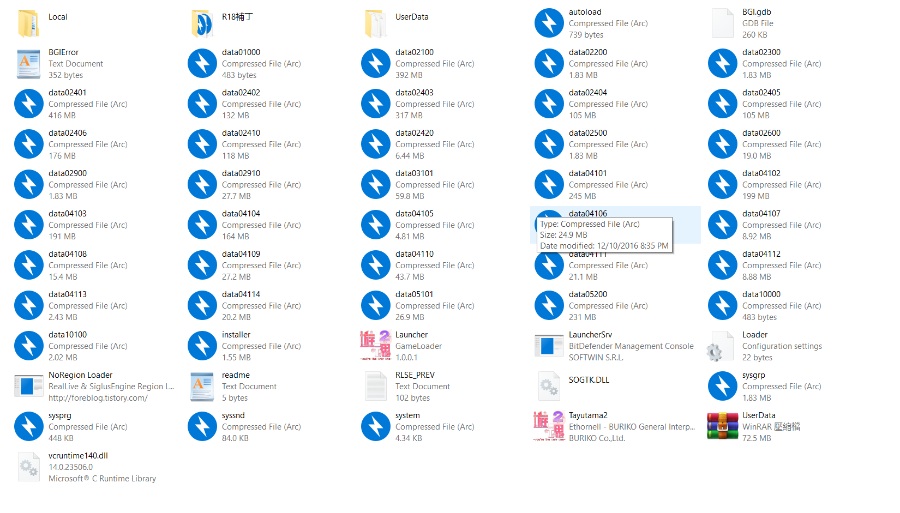
Task: Select the file name data04113
Action: [68, 294]
